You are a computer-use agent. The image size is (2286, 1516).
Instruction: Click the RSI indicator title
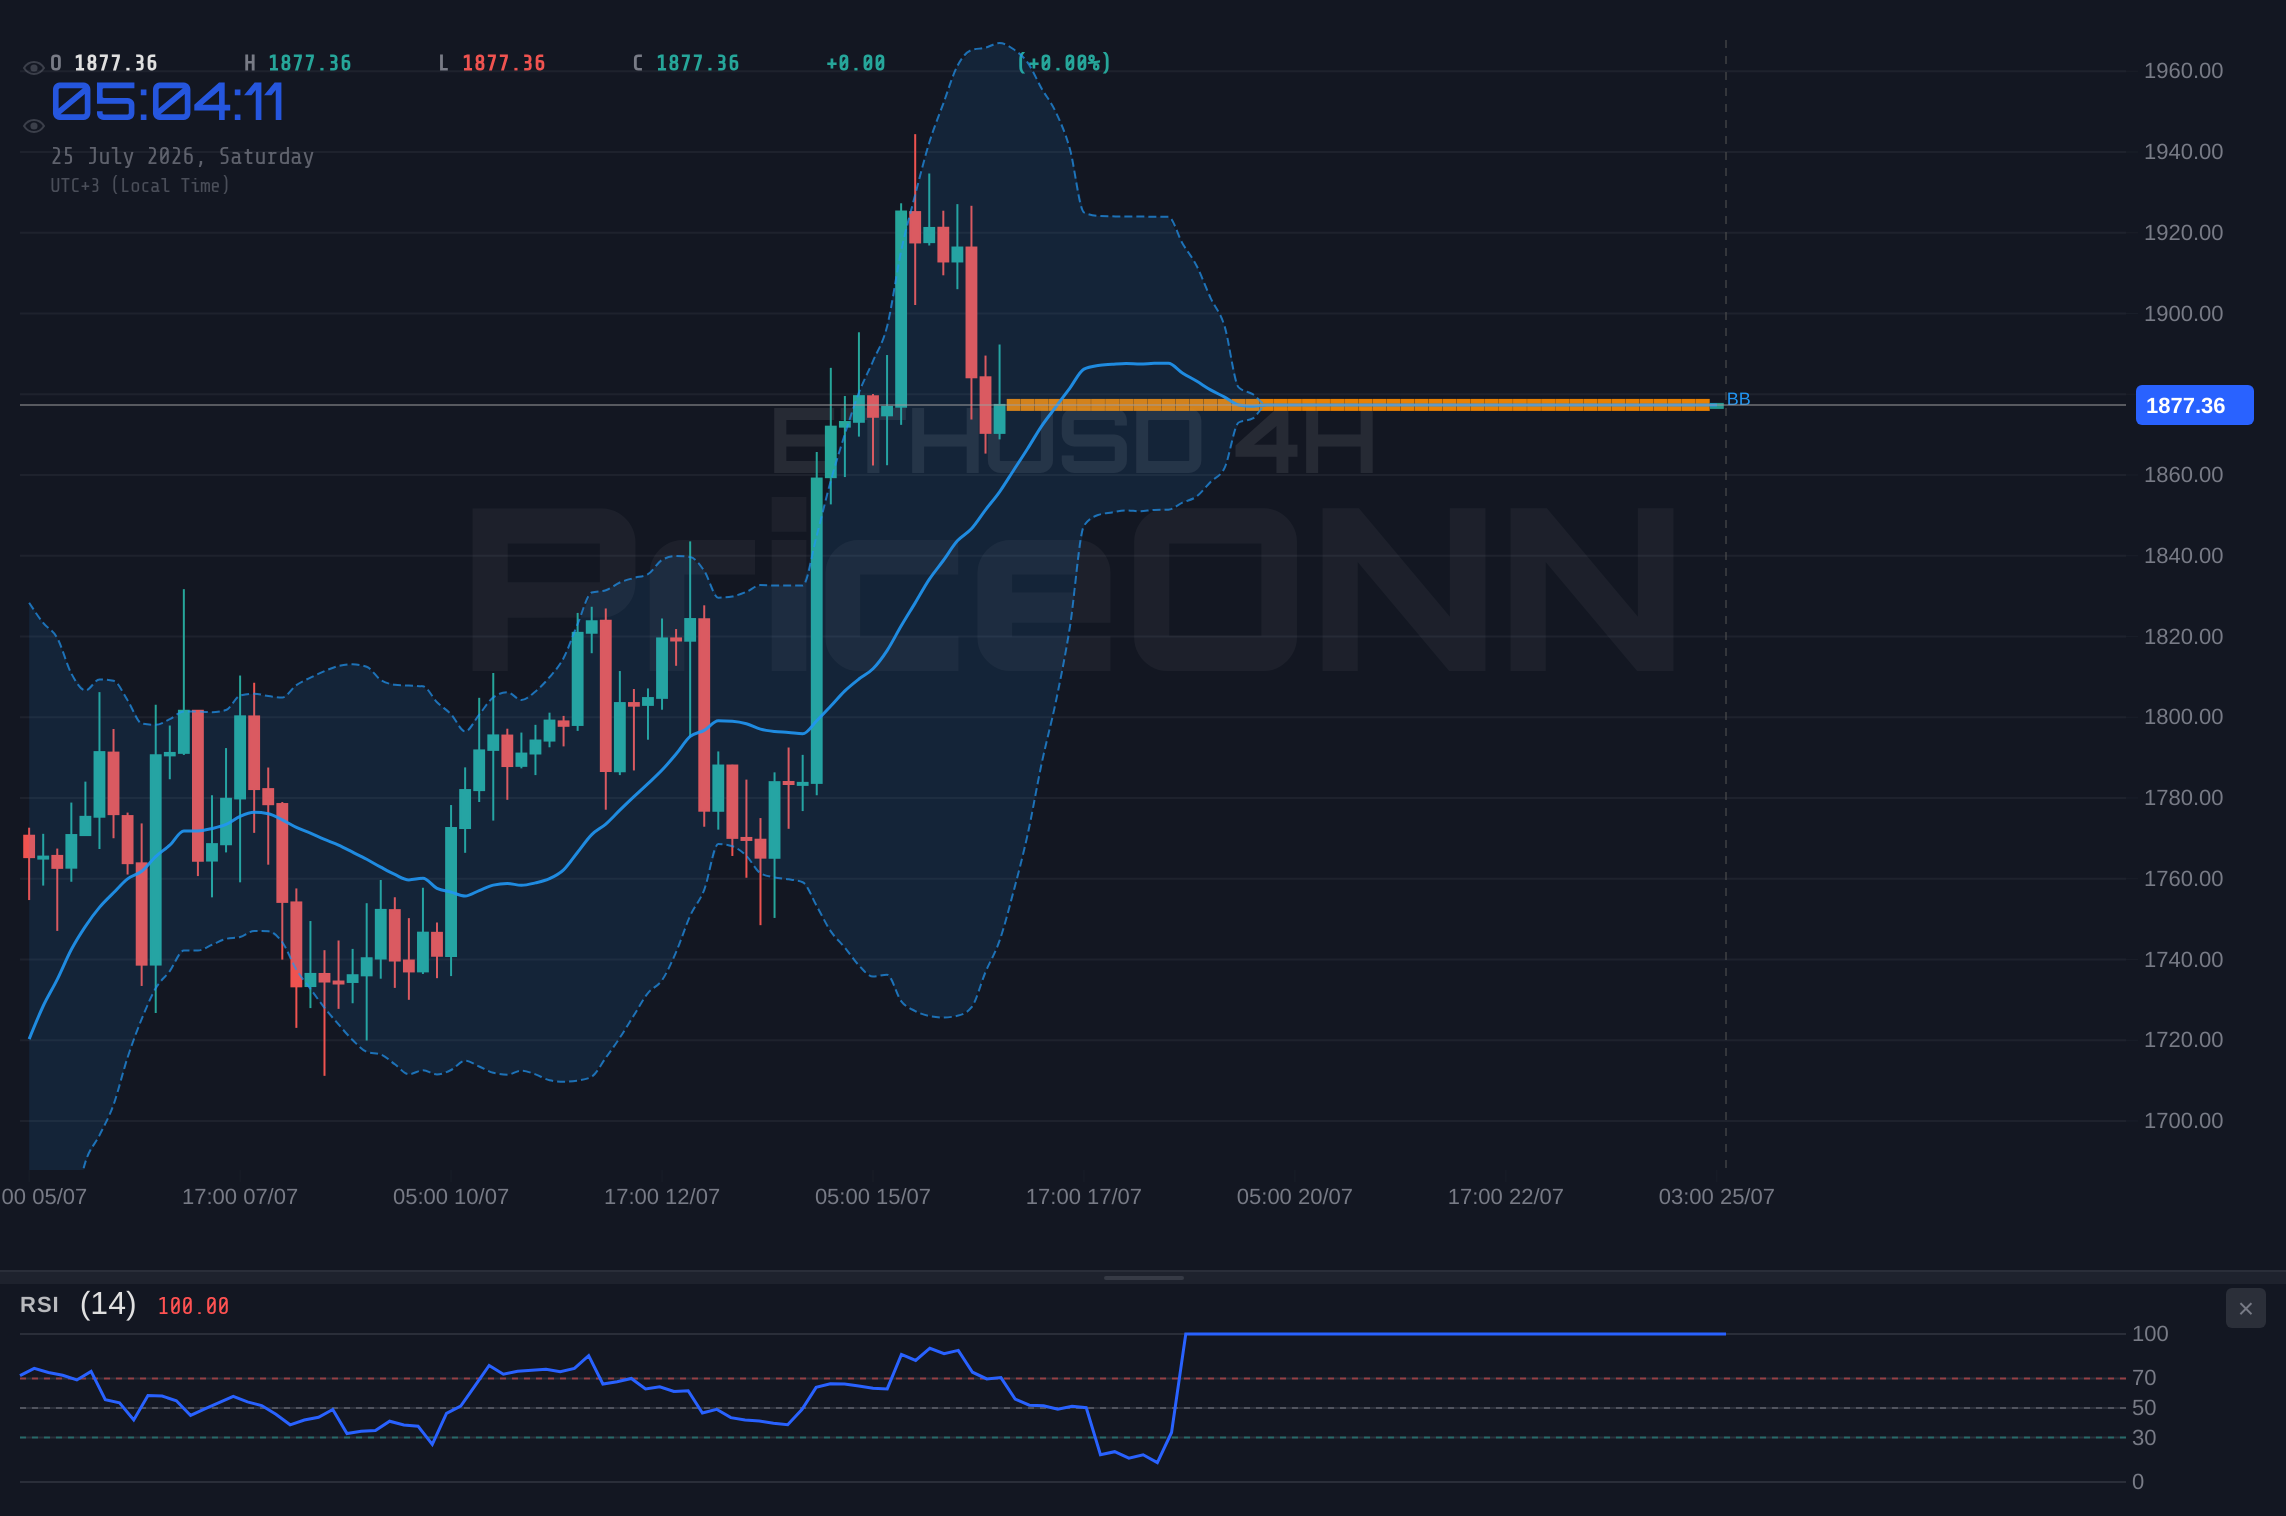point(39,1305)
